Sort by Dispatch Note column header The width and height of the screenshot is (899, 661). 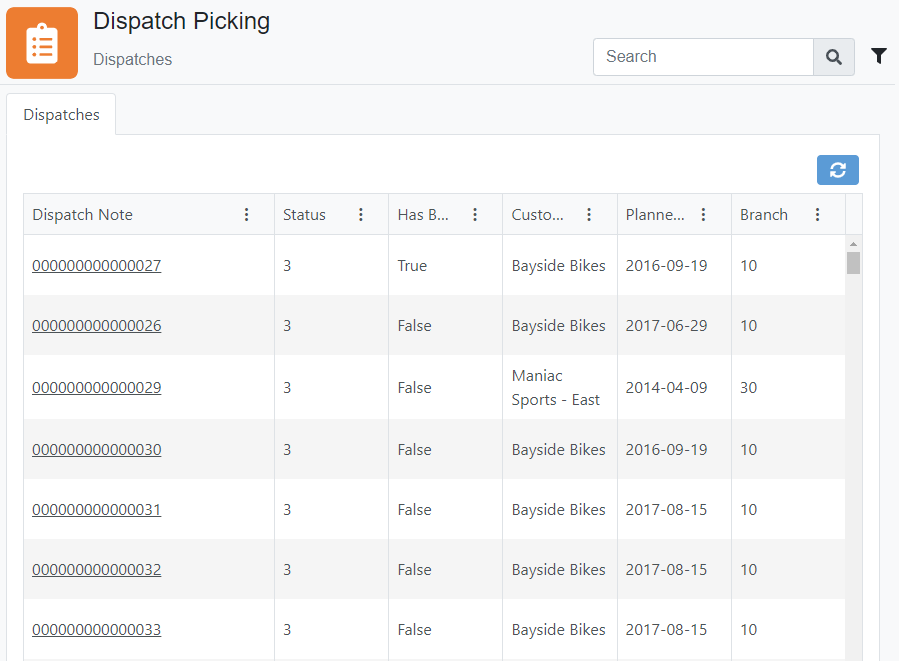point(83,215)
